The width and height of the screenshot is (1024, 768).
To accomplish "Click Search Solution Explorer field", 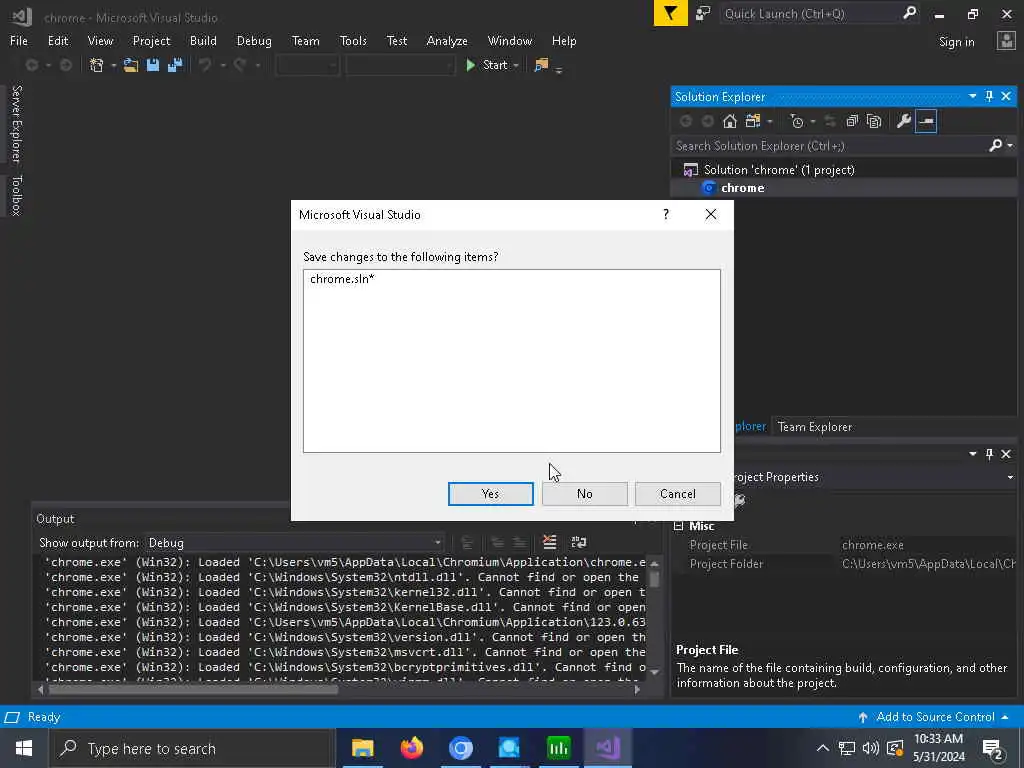I will pyautogui.click(x=829, y=146).
